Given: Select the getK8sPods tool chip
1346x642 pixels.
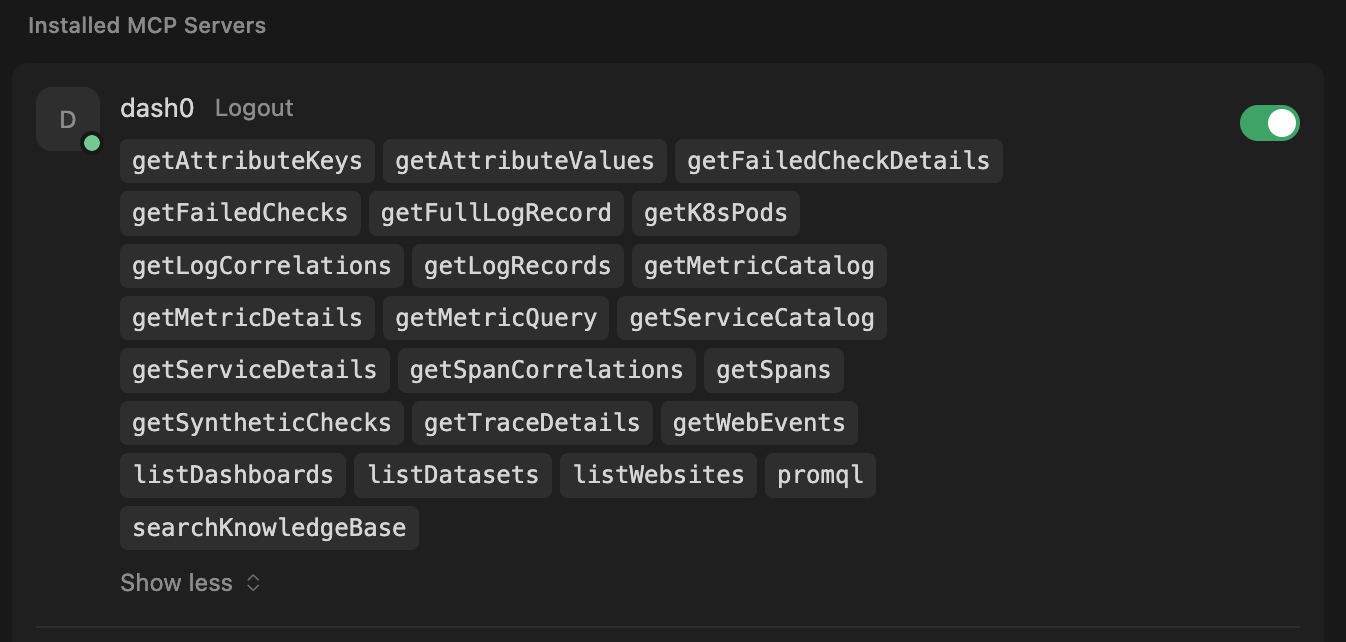Looking at the screenshot, I should [715, 213].
